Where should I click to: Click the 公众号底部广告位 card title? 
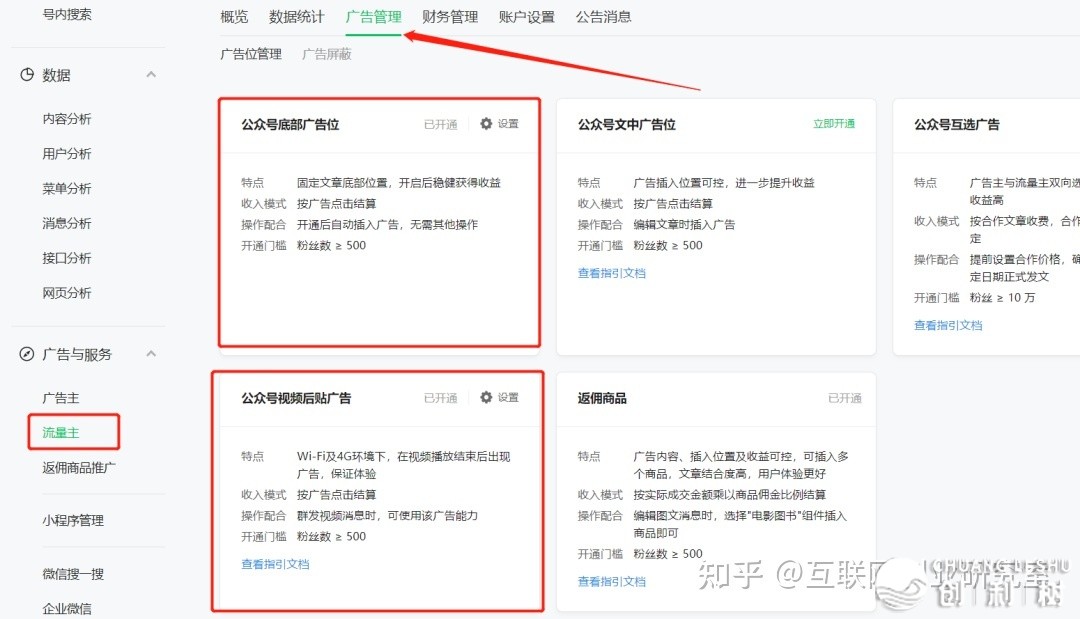pos(290,125)
